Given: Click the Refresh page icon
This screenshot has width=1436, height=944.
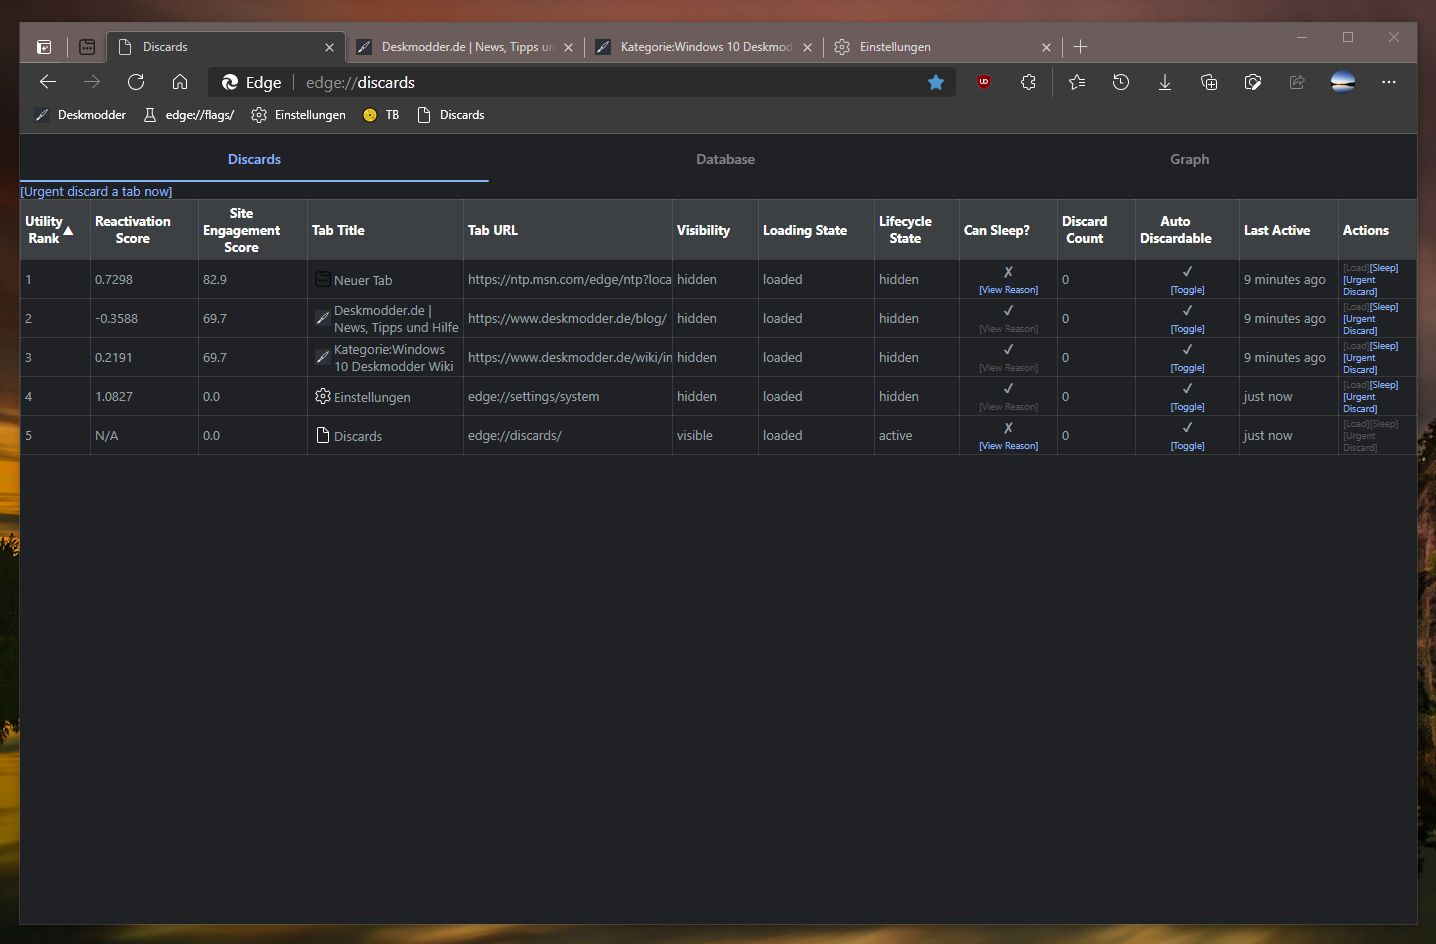Looking at the screenshot, I should pyautogui.click(x=136, y=82).
